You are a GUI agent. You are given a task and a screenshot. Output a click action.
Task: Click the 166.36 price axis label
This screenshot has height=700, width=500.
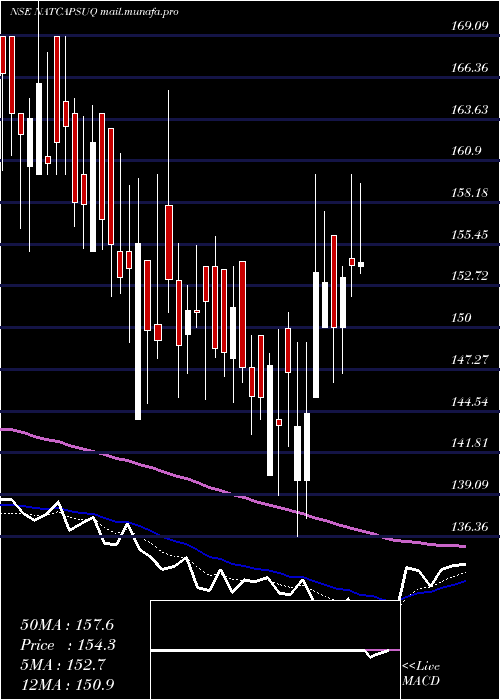(x=468, y=68)
